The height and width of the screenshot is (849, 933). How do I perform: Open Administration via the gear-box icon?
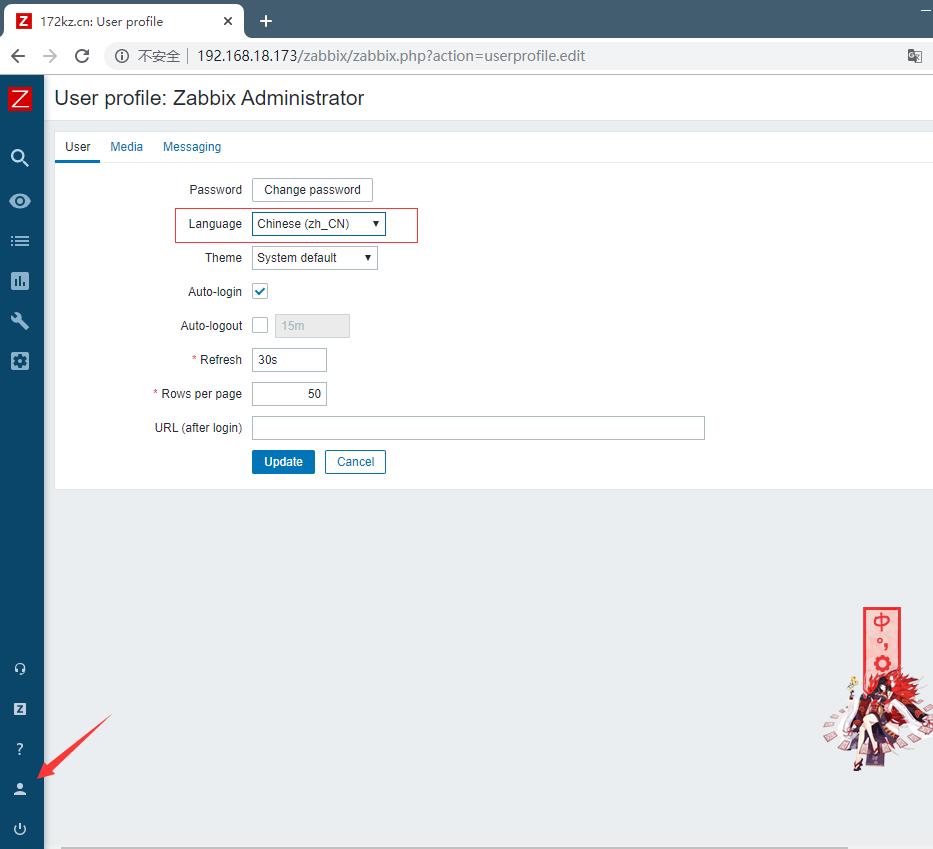click(20, 360)
